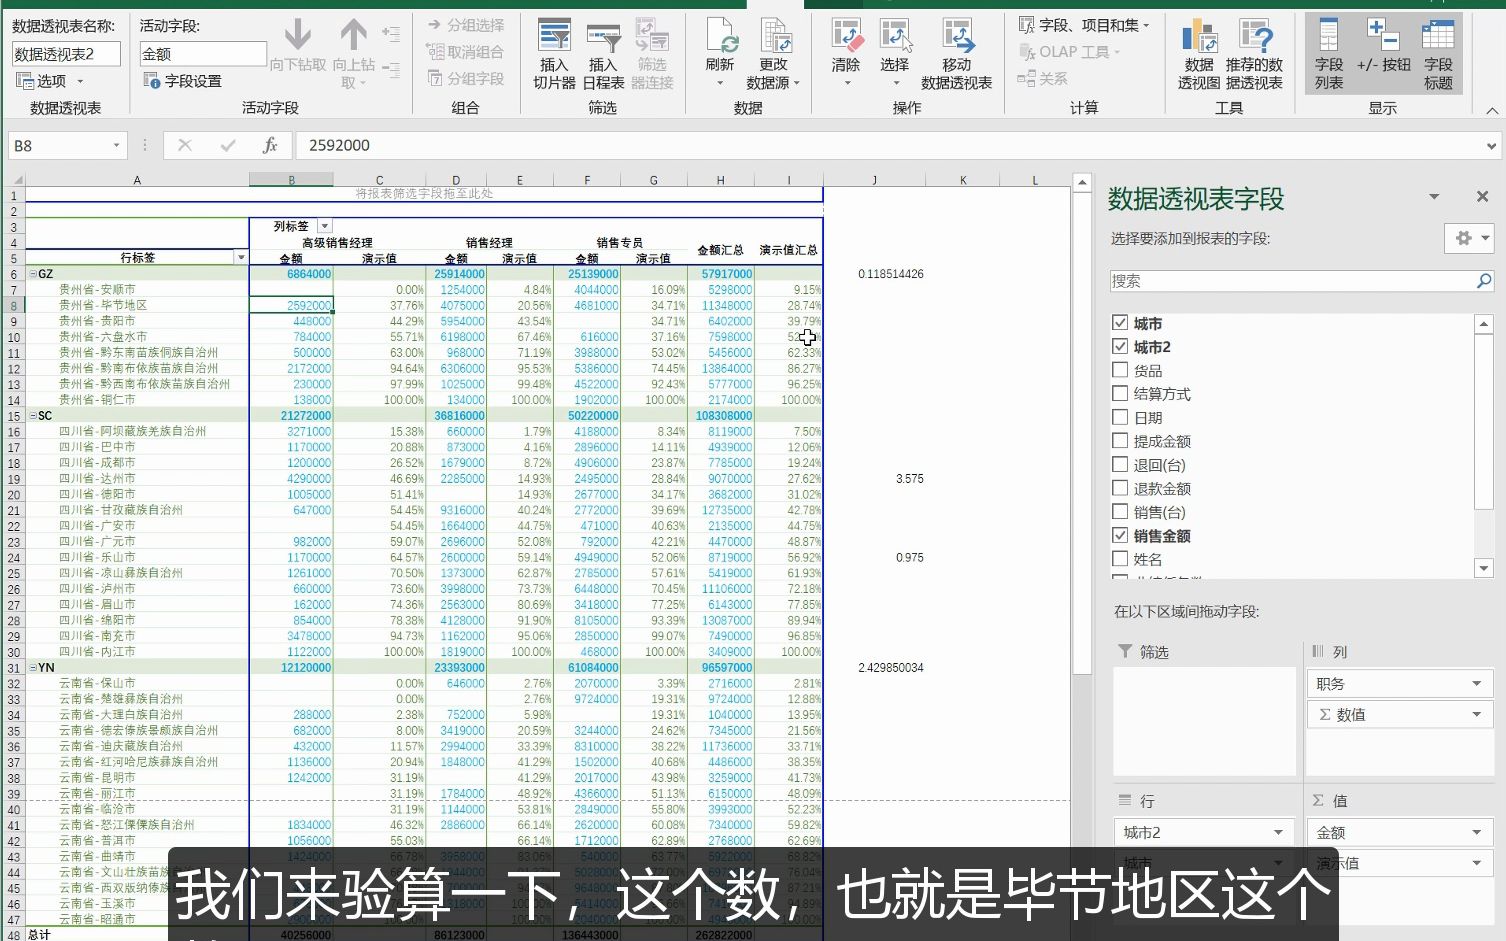Check the 日期 field in the field list
The height and width of the screenshot is (941, 1506).
point(1120,417)
